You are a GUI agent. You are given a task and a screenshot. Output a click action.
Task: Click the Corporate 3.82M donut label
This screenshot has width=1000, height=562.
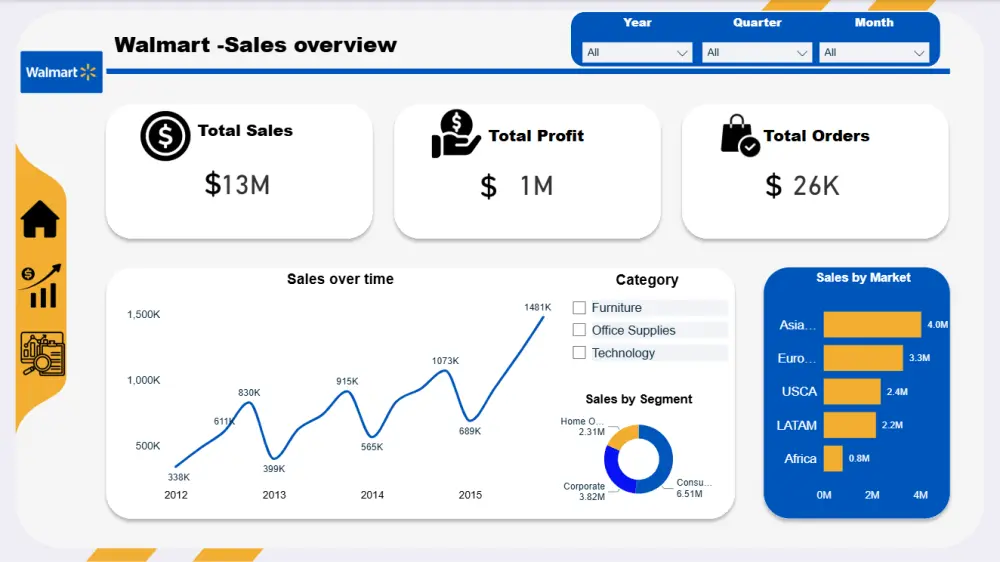click(584, 491)
